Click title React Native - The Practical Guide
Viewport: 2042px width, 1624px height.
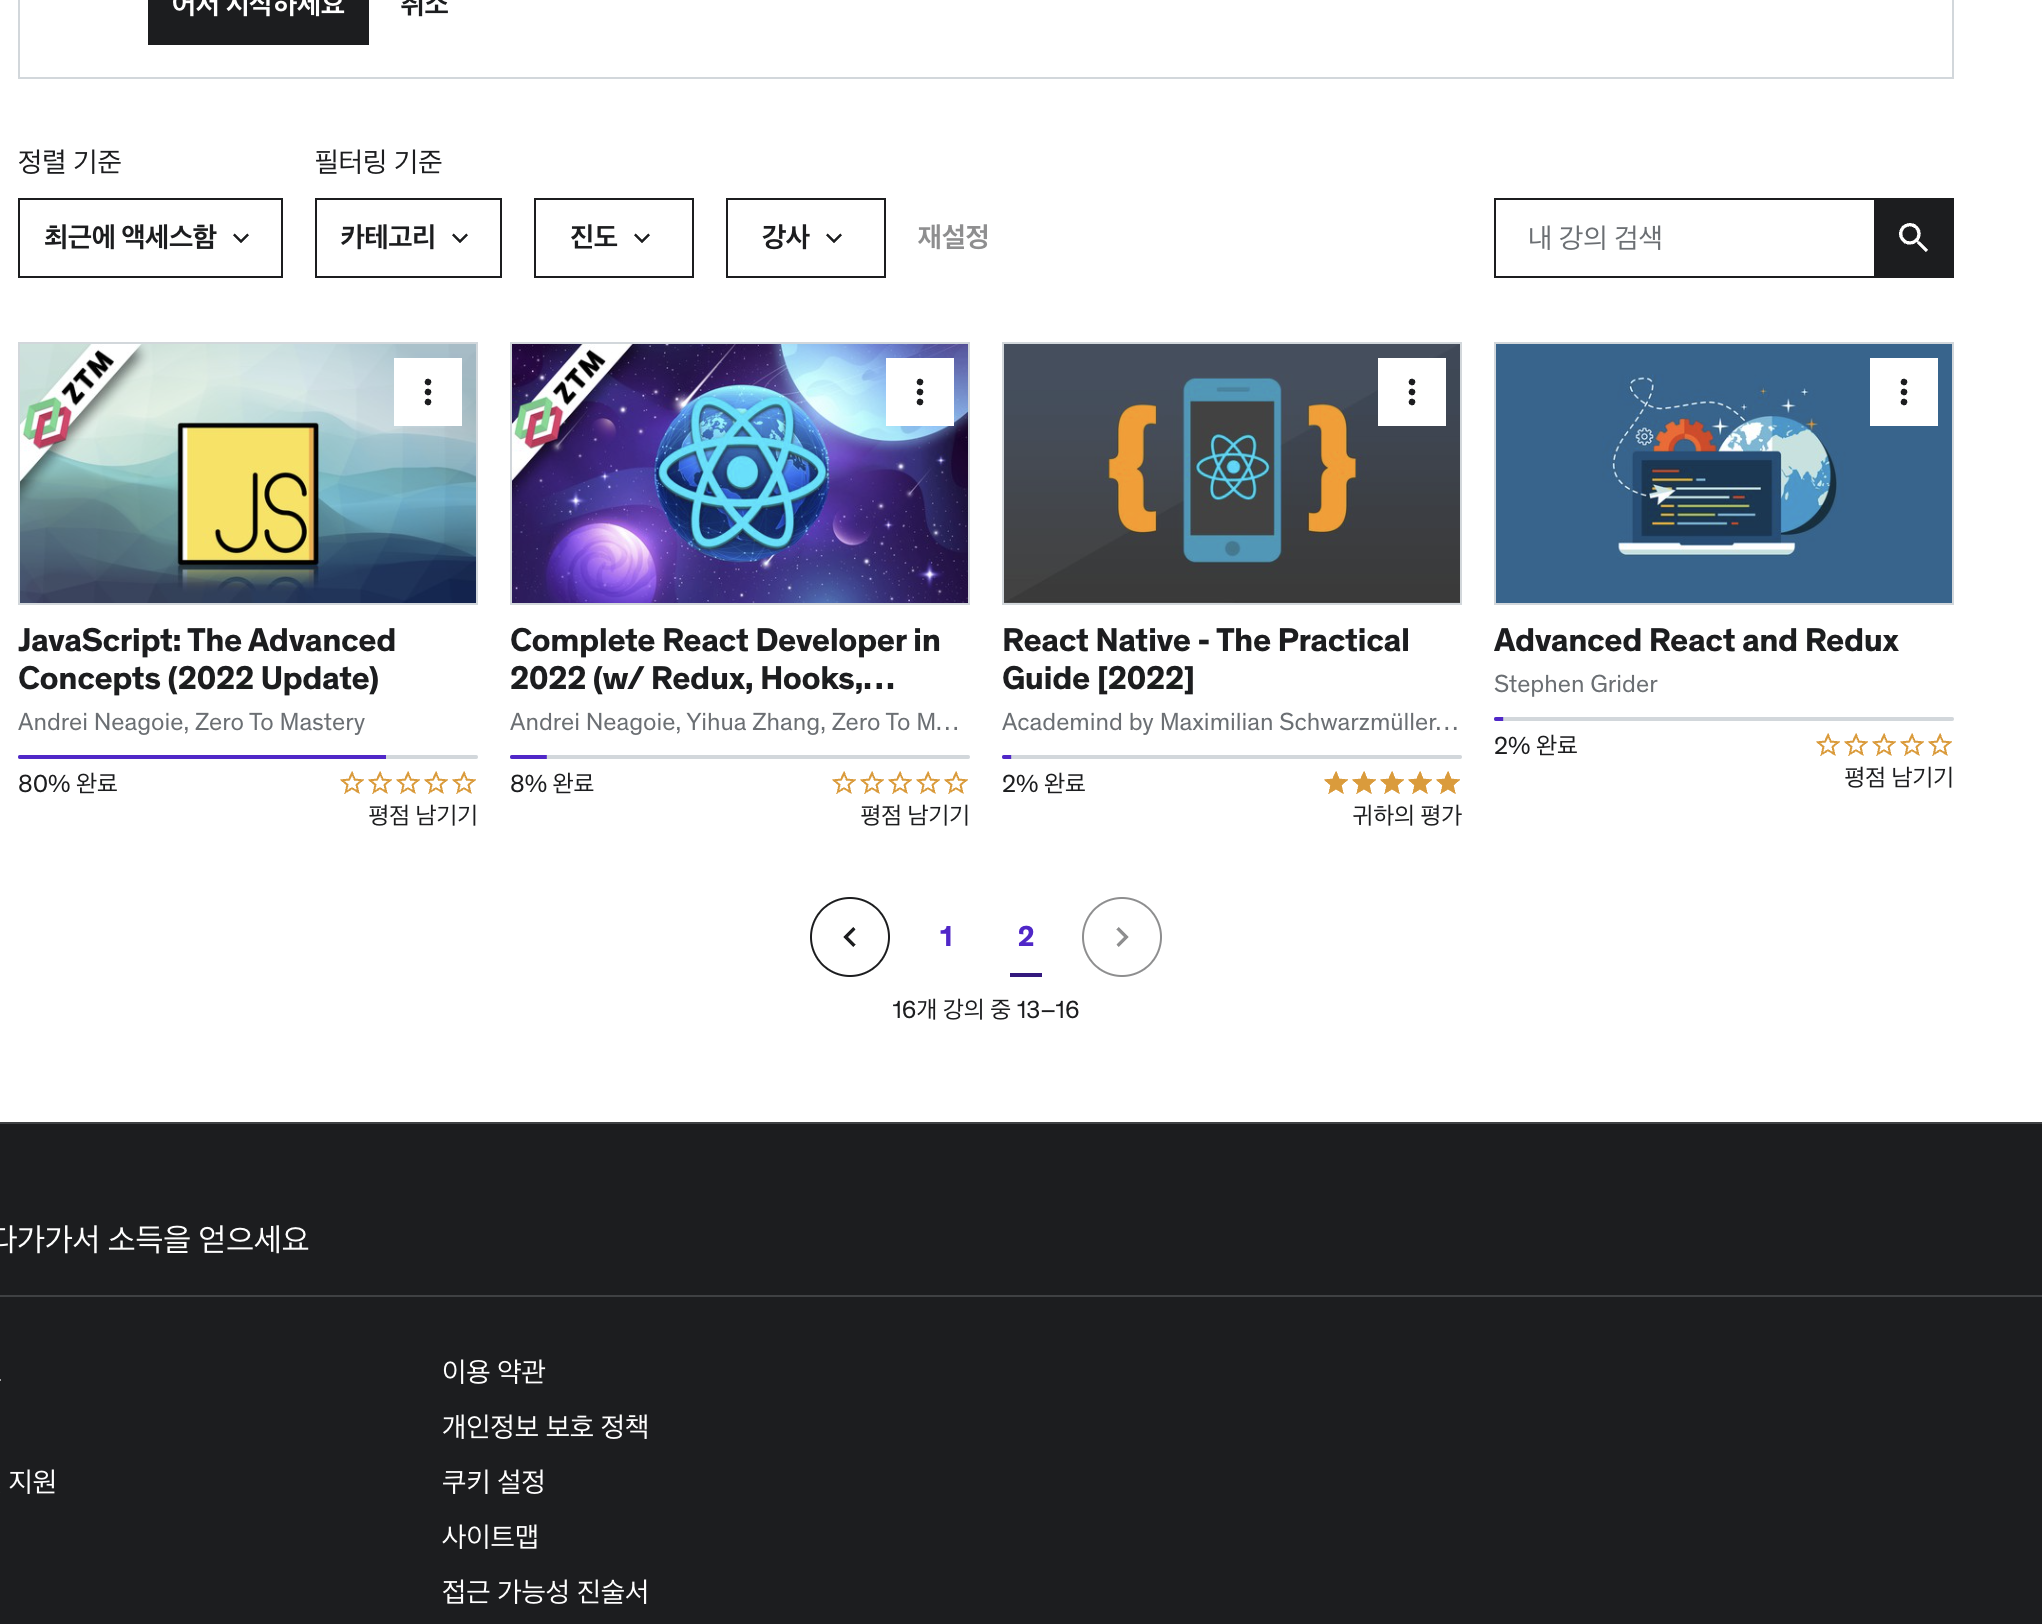[1206, 659]
